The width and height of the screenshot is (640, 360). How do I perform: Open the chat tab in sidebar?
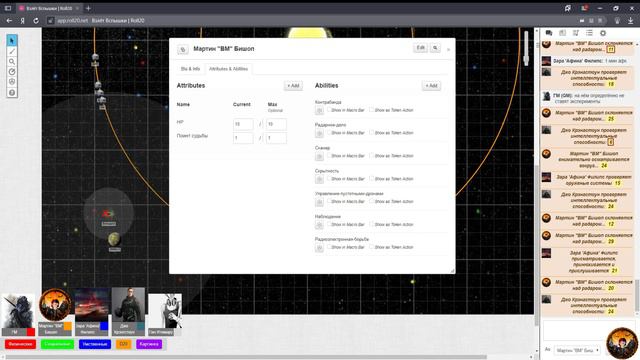click(x=549, y=33)
